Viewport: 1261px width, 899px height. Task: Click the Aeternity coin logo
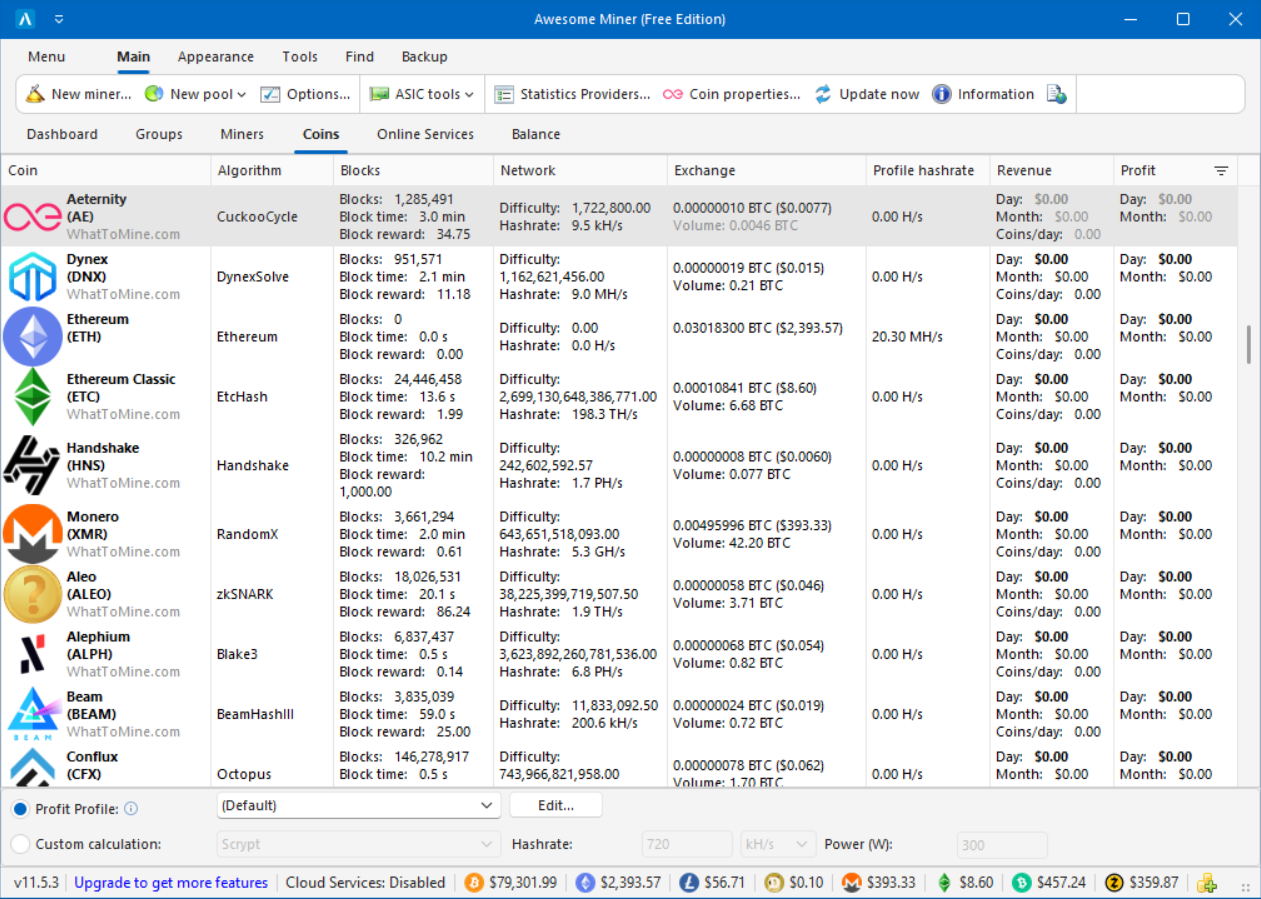coord(32,216)
